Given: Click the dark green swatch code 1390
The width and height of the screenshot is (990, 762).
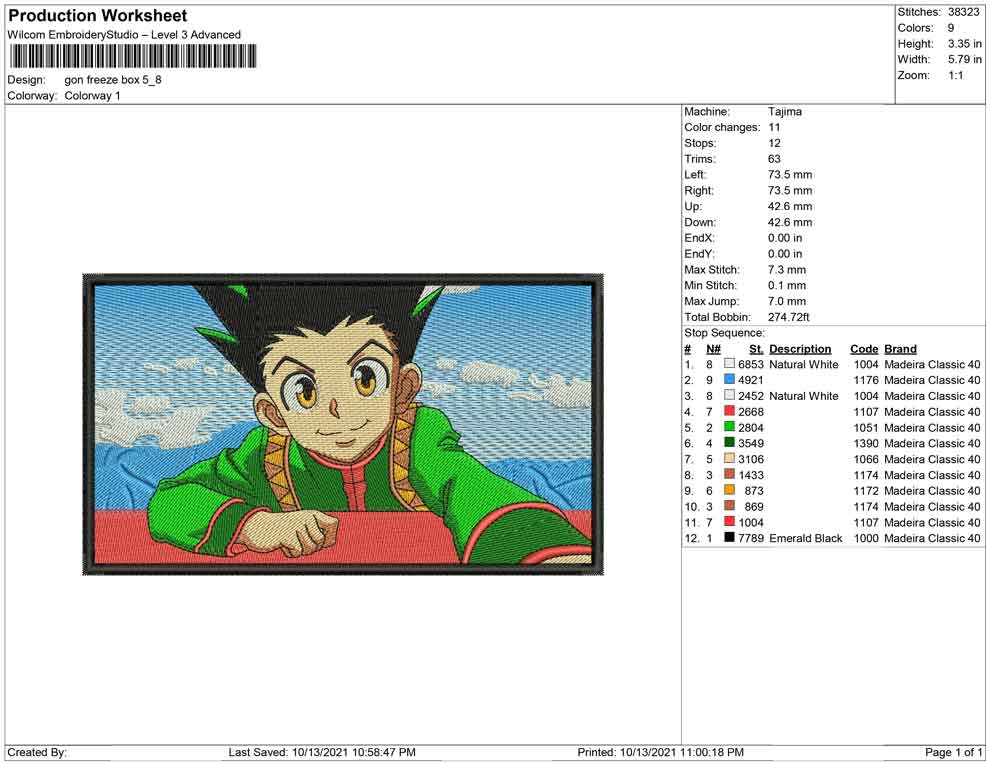Looking at the screenshot, I should [x=729, y=443].
